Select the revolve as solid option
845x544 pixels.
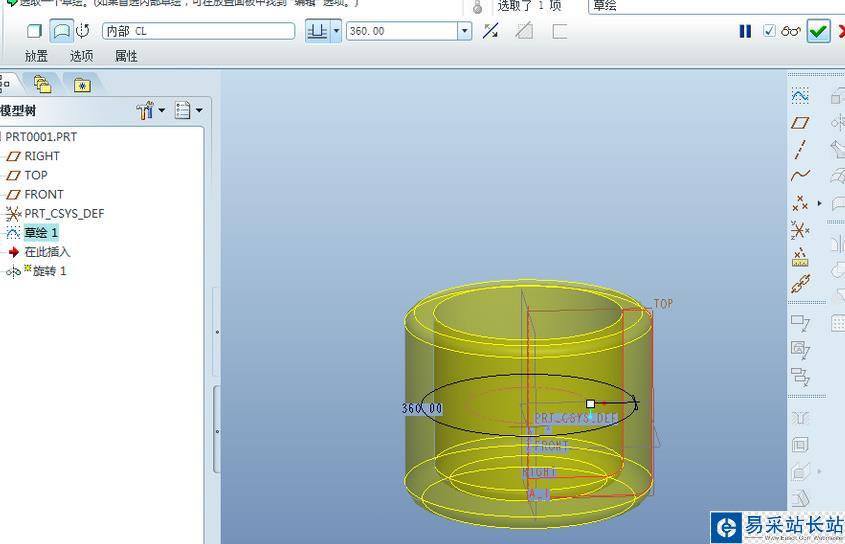coord(34,31)
